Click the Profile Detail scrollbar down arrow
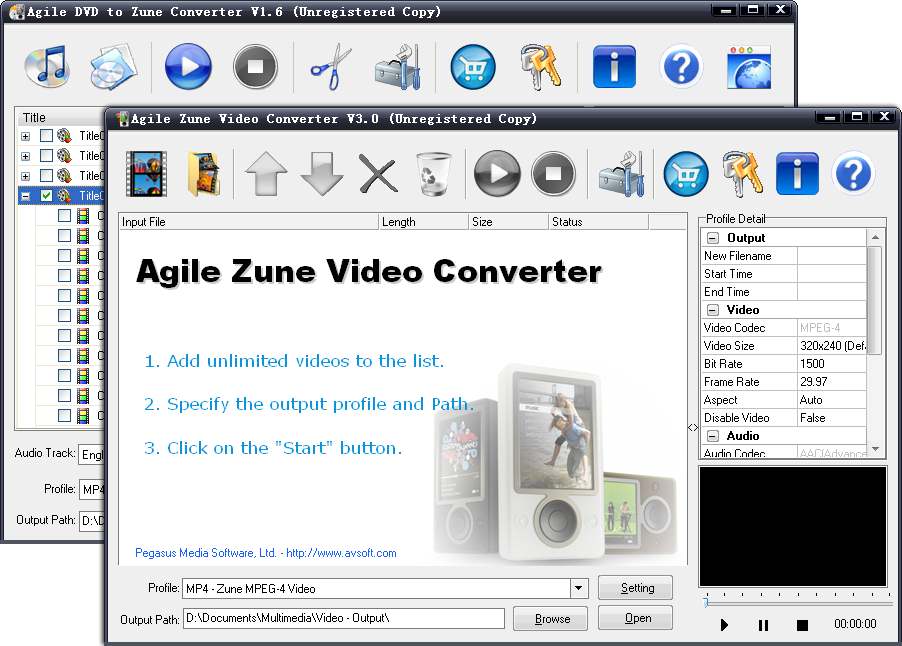The image size is (902, 646). pos(875,449)
